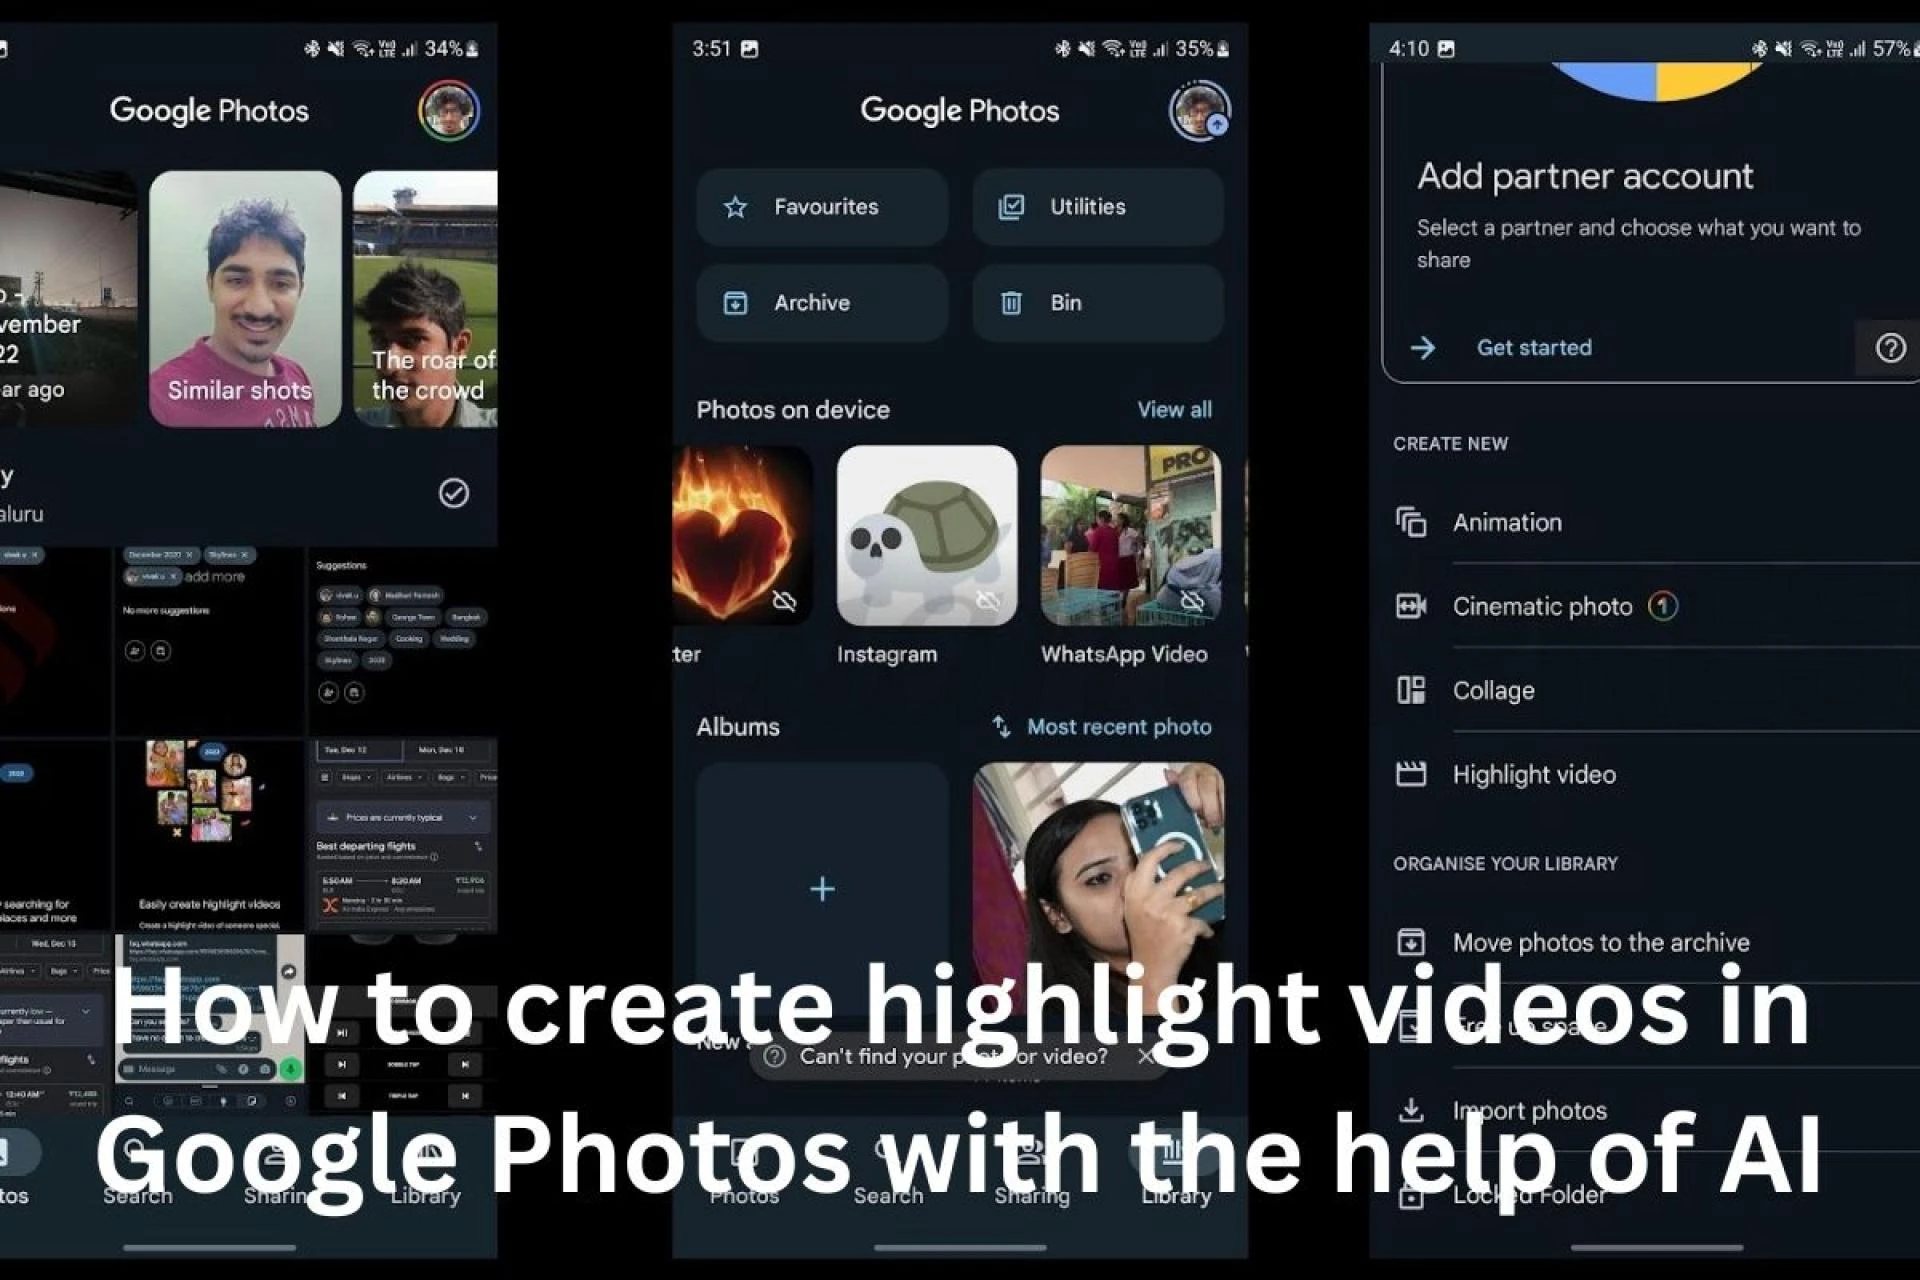Open Similar shots memory card
Viewport: 1920px width, 1280px height.
[x=245, y=298]
